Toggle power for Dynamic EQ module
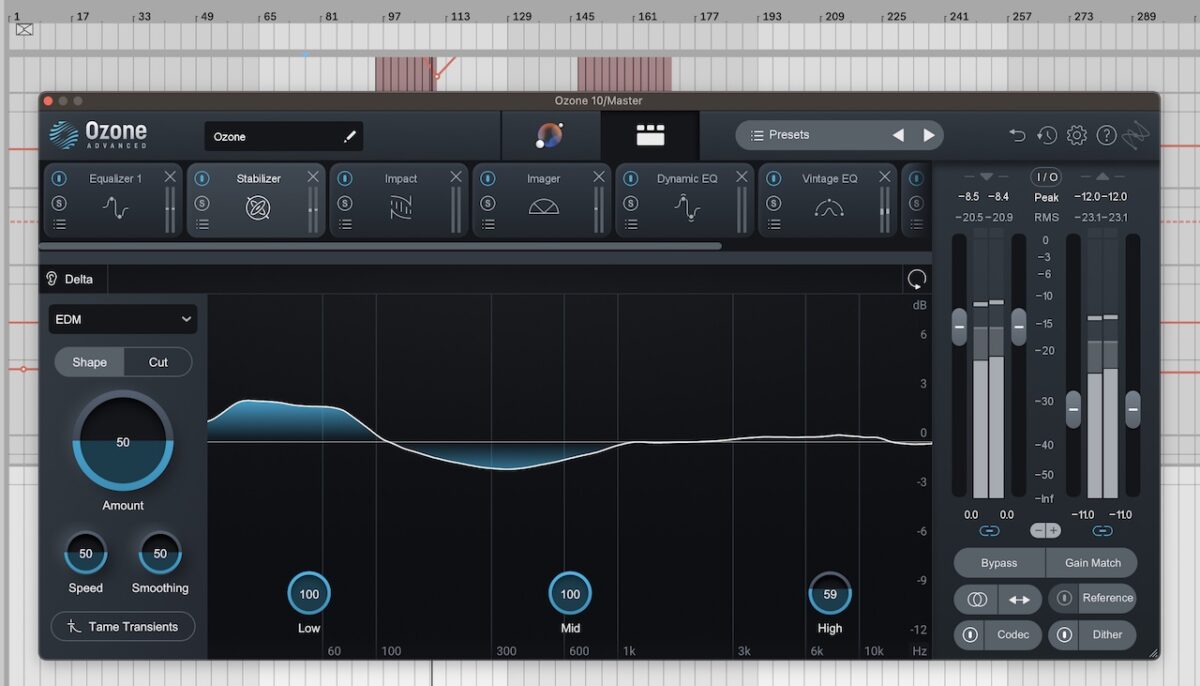 (x=631, y=179)
